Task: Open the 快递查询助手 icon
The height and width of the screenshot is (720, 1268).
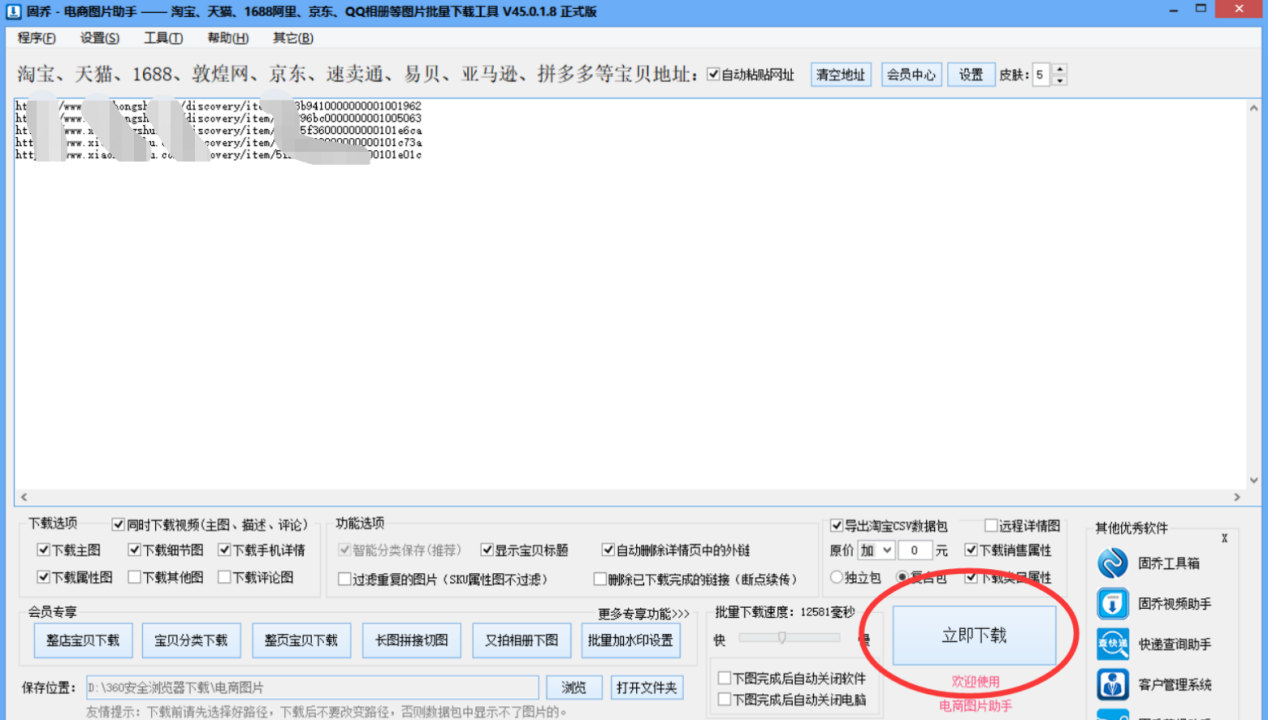Action: pyautogui.click(x=1113, y=644)
